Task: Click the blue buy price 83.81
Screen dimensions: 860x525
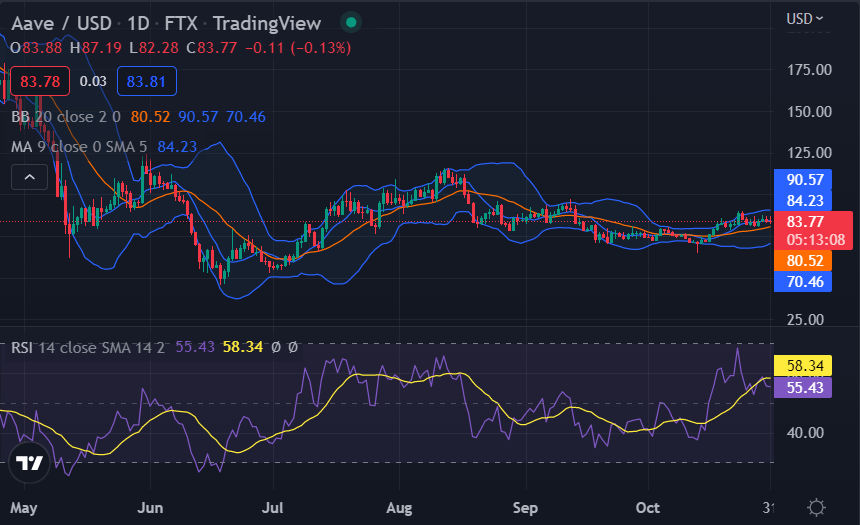Action: pyautogui.click(x=146, y=81)
